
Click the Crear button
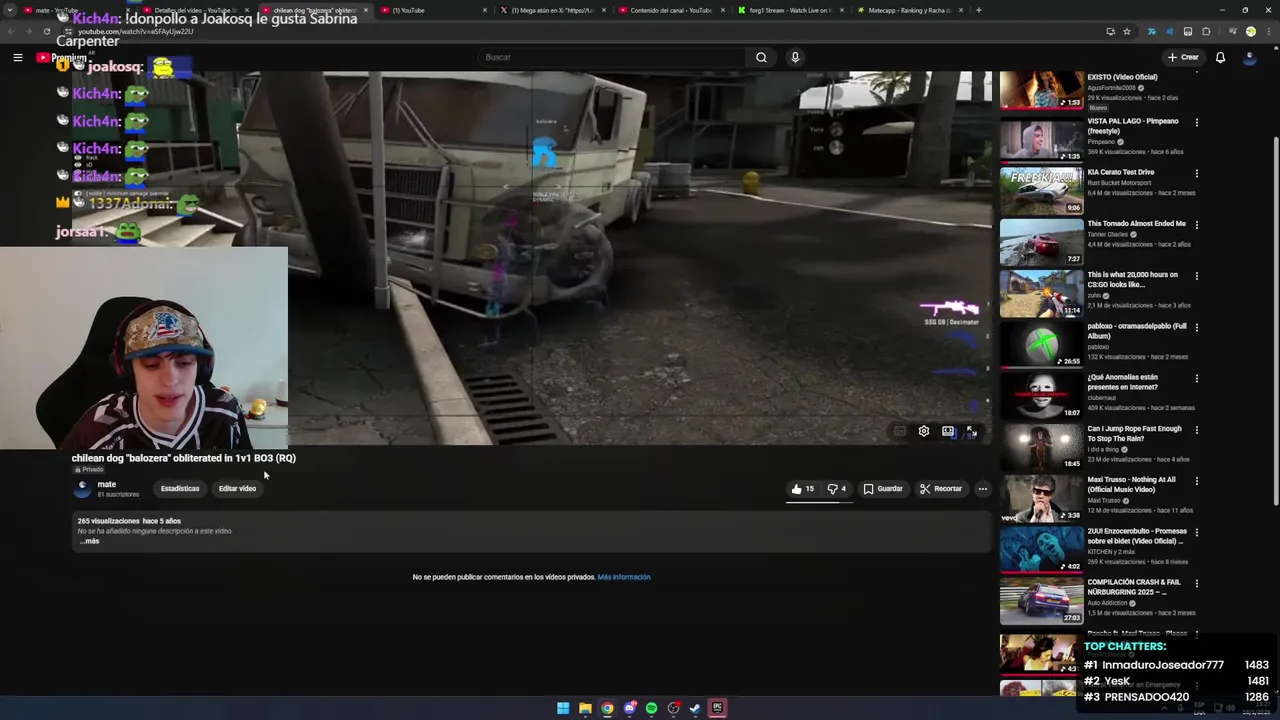coord(1183,57)
